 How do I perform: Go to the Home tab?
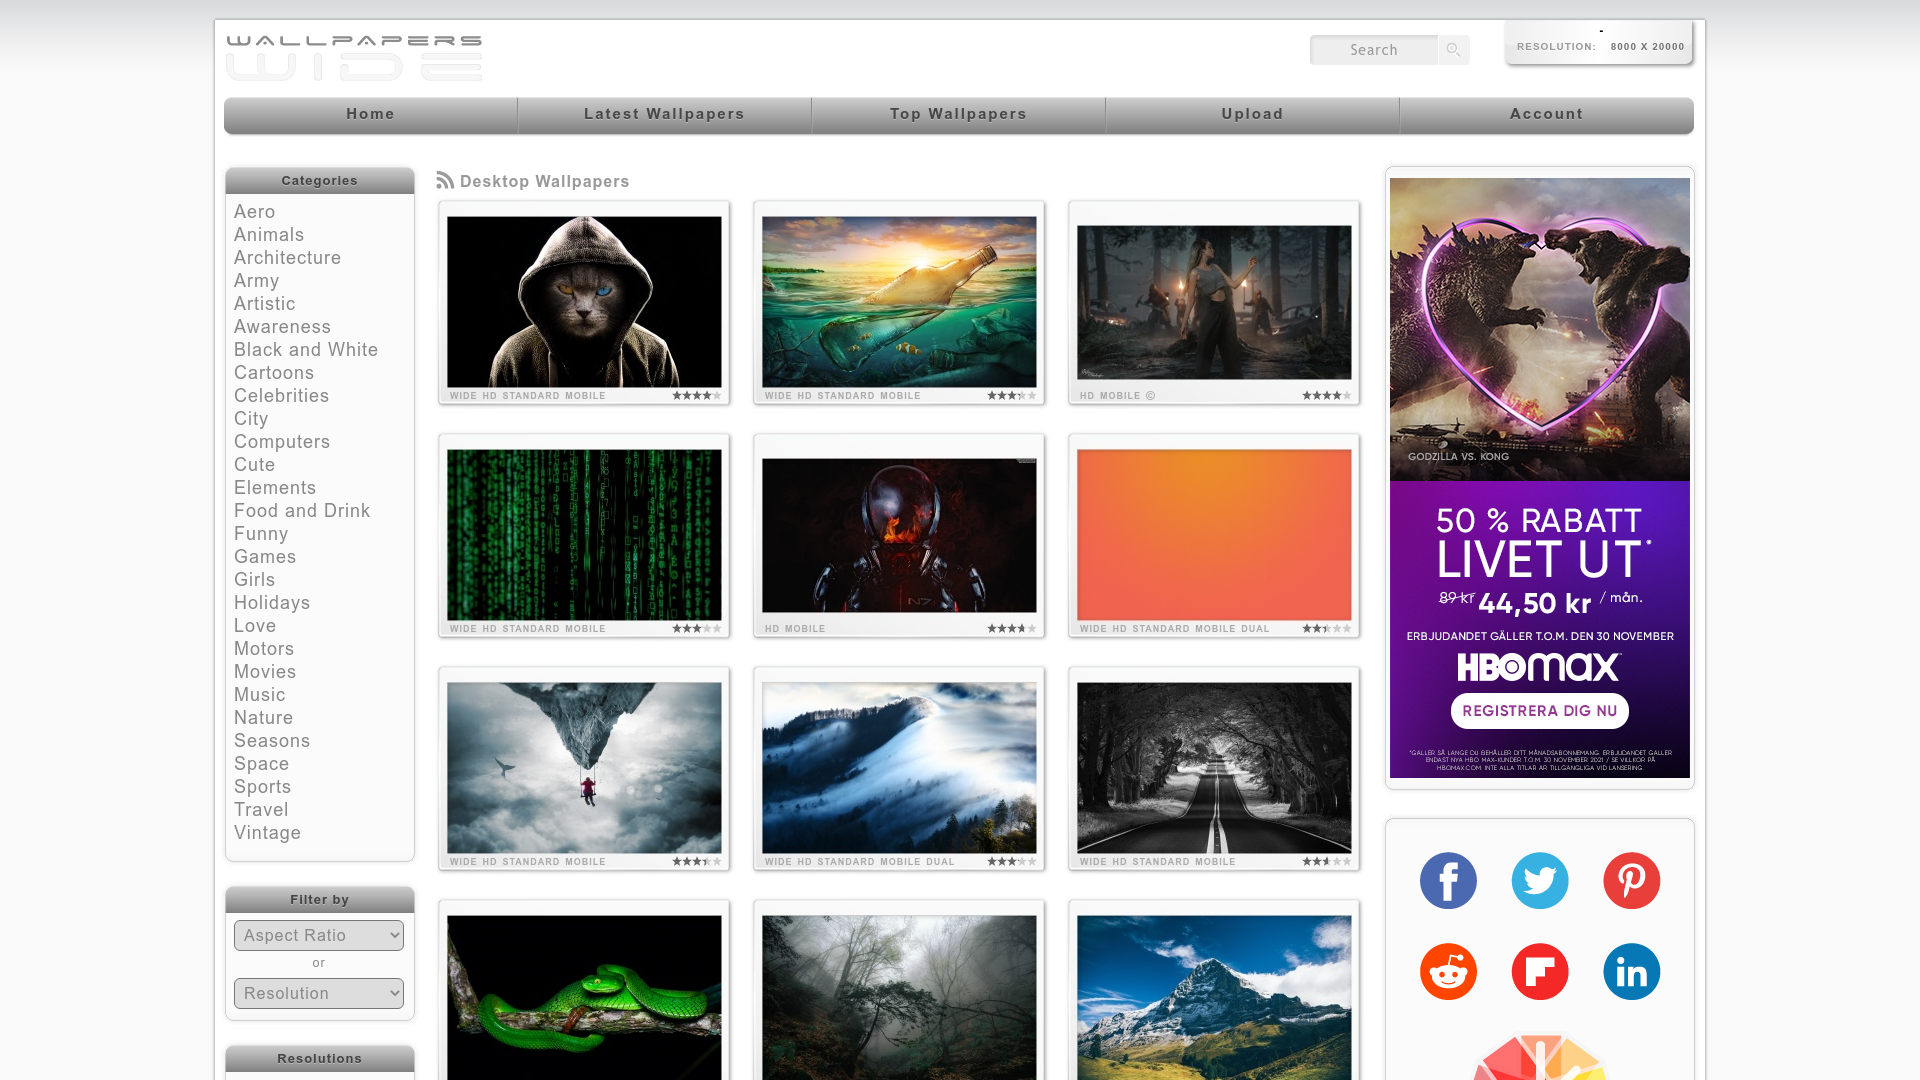[371, 114]
